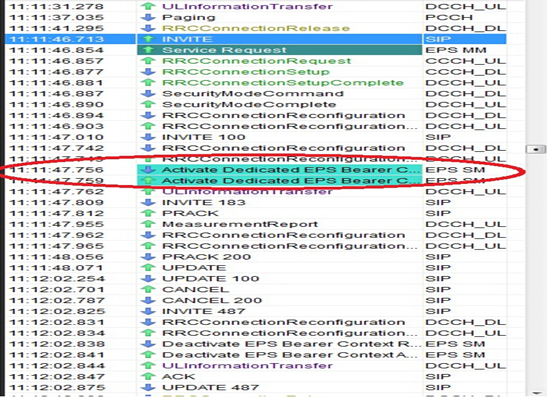Click the up arrow beside MeasurementReport
547x398 pixels.
149,224
